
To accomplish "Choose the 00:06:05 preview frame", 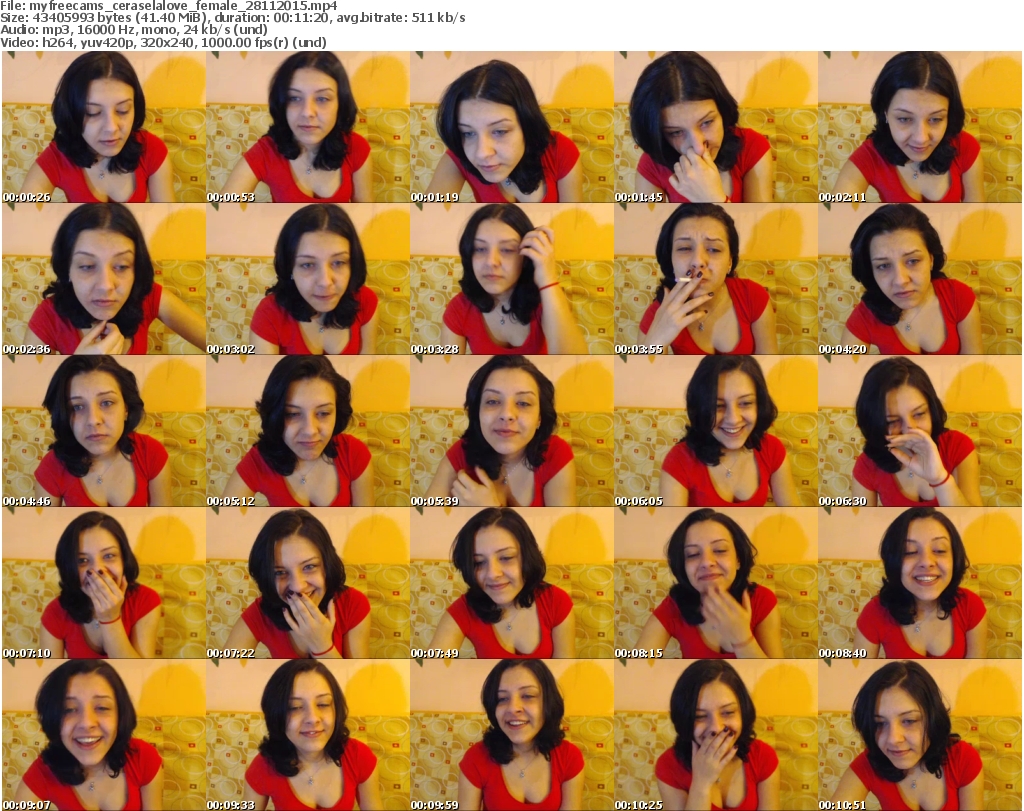I will pyautogui.click(x=716, y=431).
